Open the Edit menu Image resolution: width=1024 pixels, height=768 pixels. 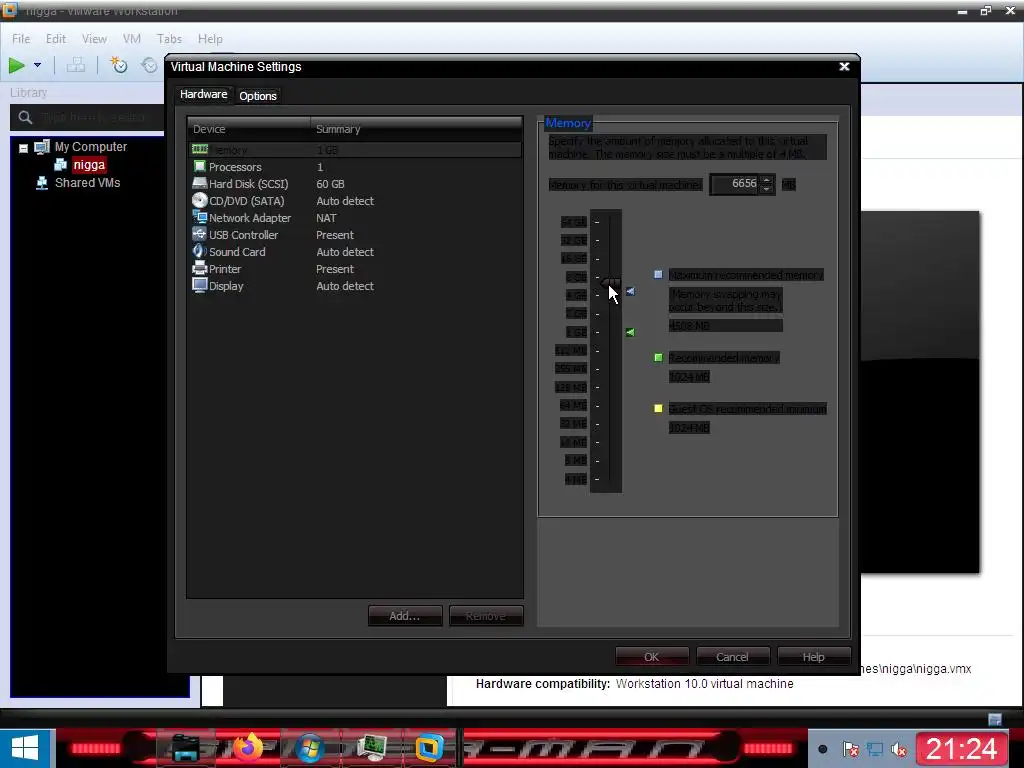click(56, 39)
